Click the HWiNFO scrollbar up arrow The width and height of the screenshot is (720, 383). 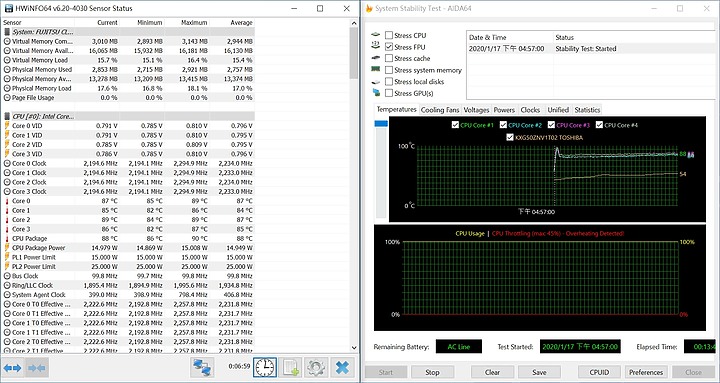coord(354,23)
